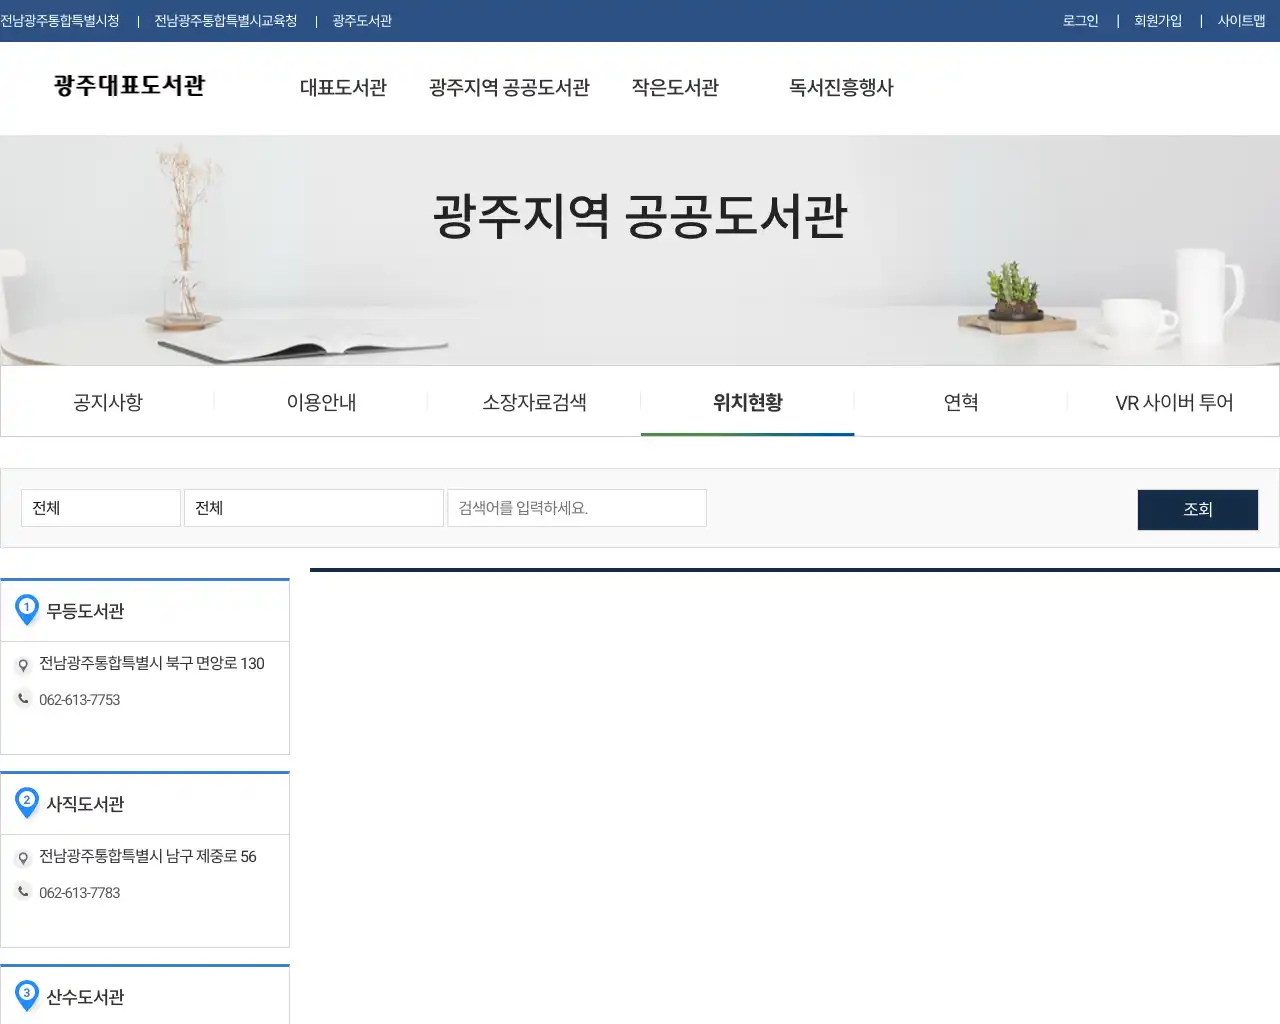Select the 위치현황 tab
The width and height of the screenshot is (1280, 1024).
click(x=747, y=402)
